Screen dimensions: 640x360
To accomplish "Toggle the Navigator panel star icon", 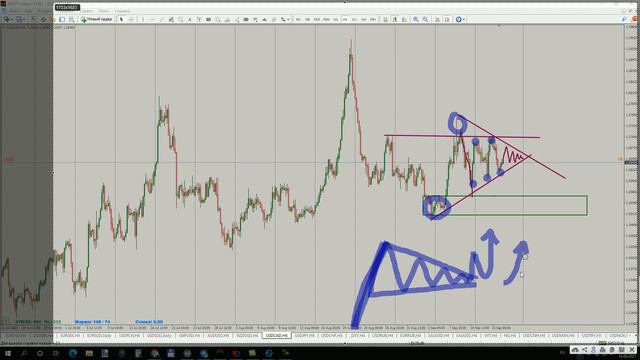I will coord(52,19).
